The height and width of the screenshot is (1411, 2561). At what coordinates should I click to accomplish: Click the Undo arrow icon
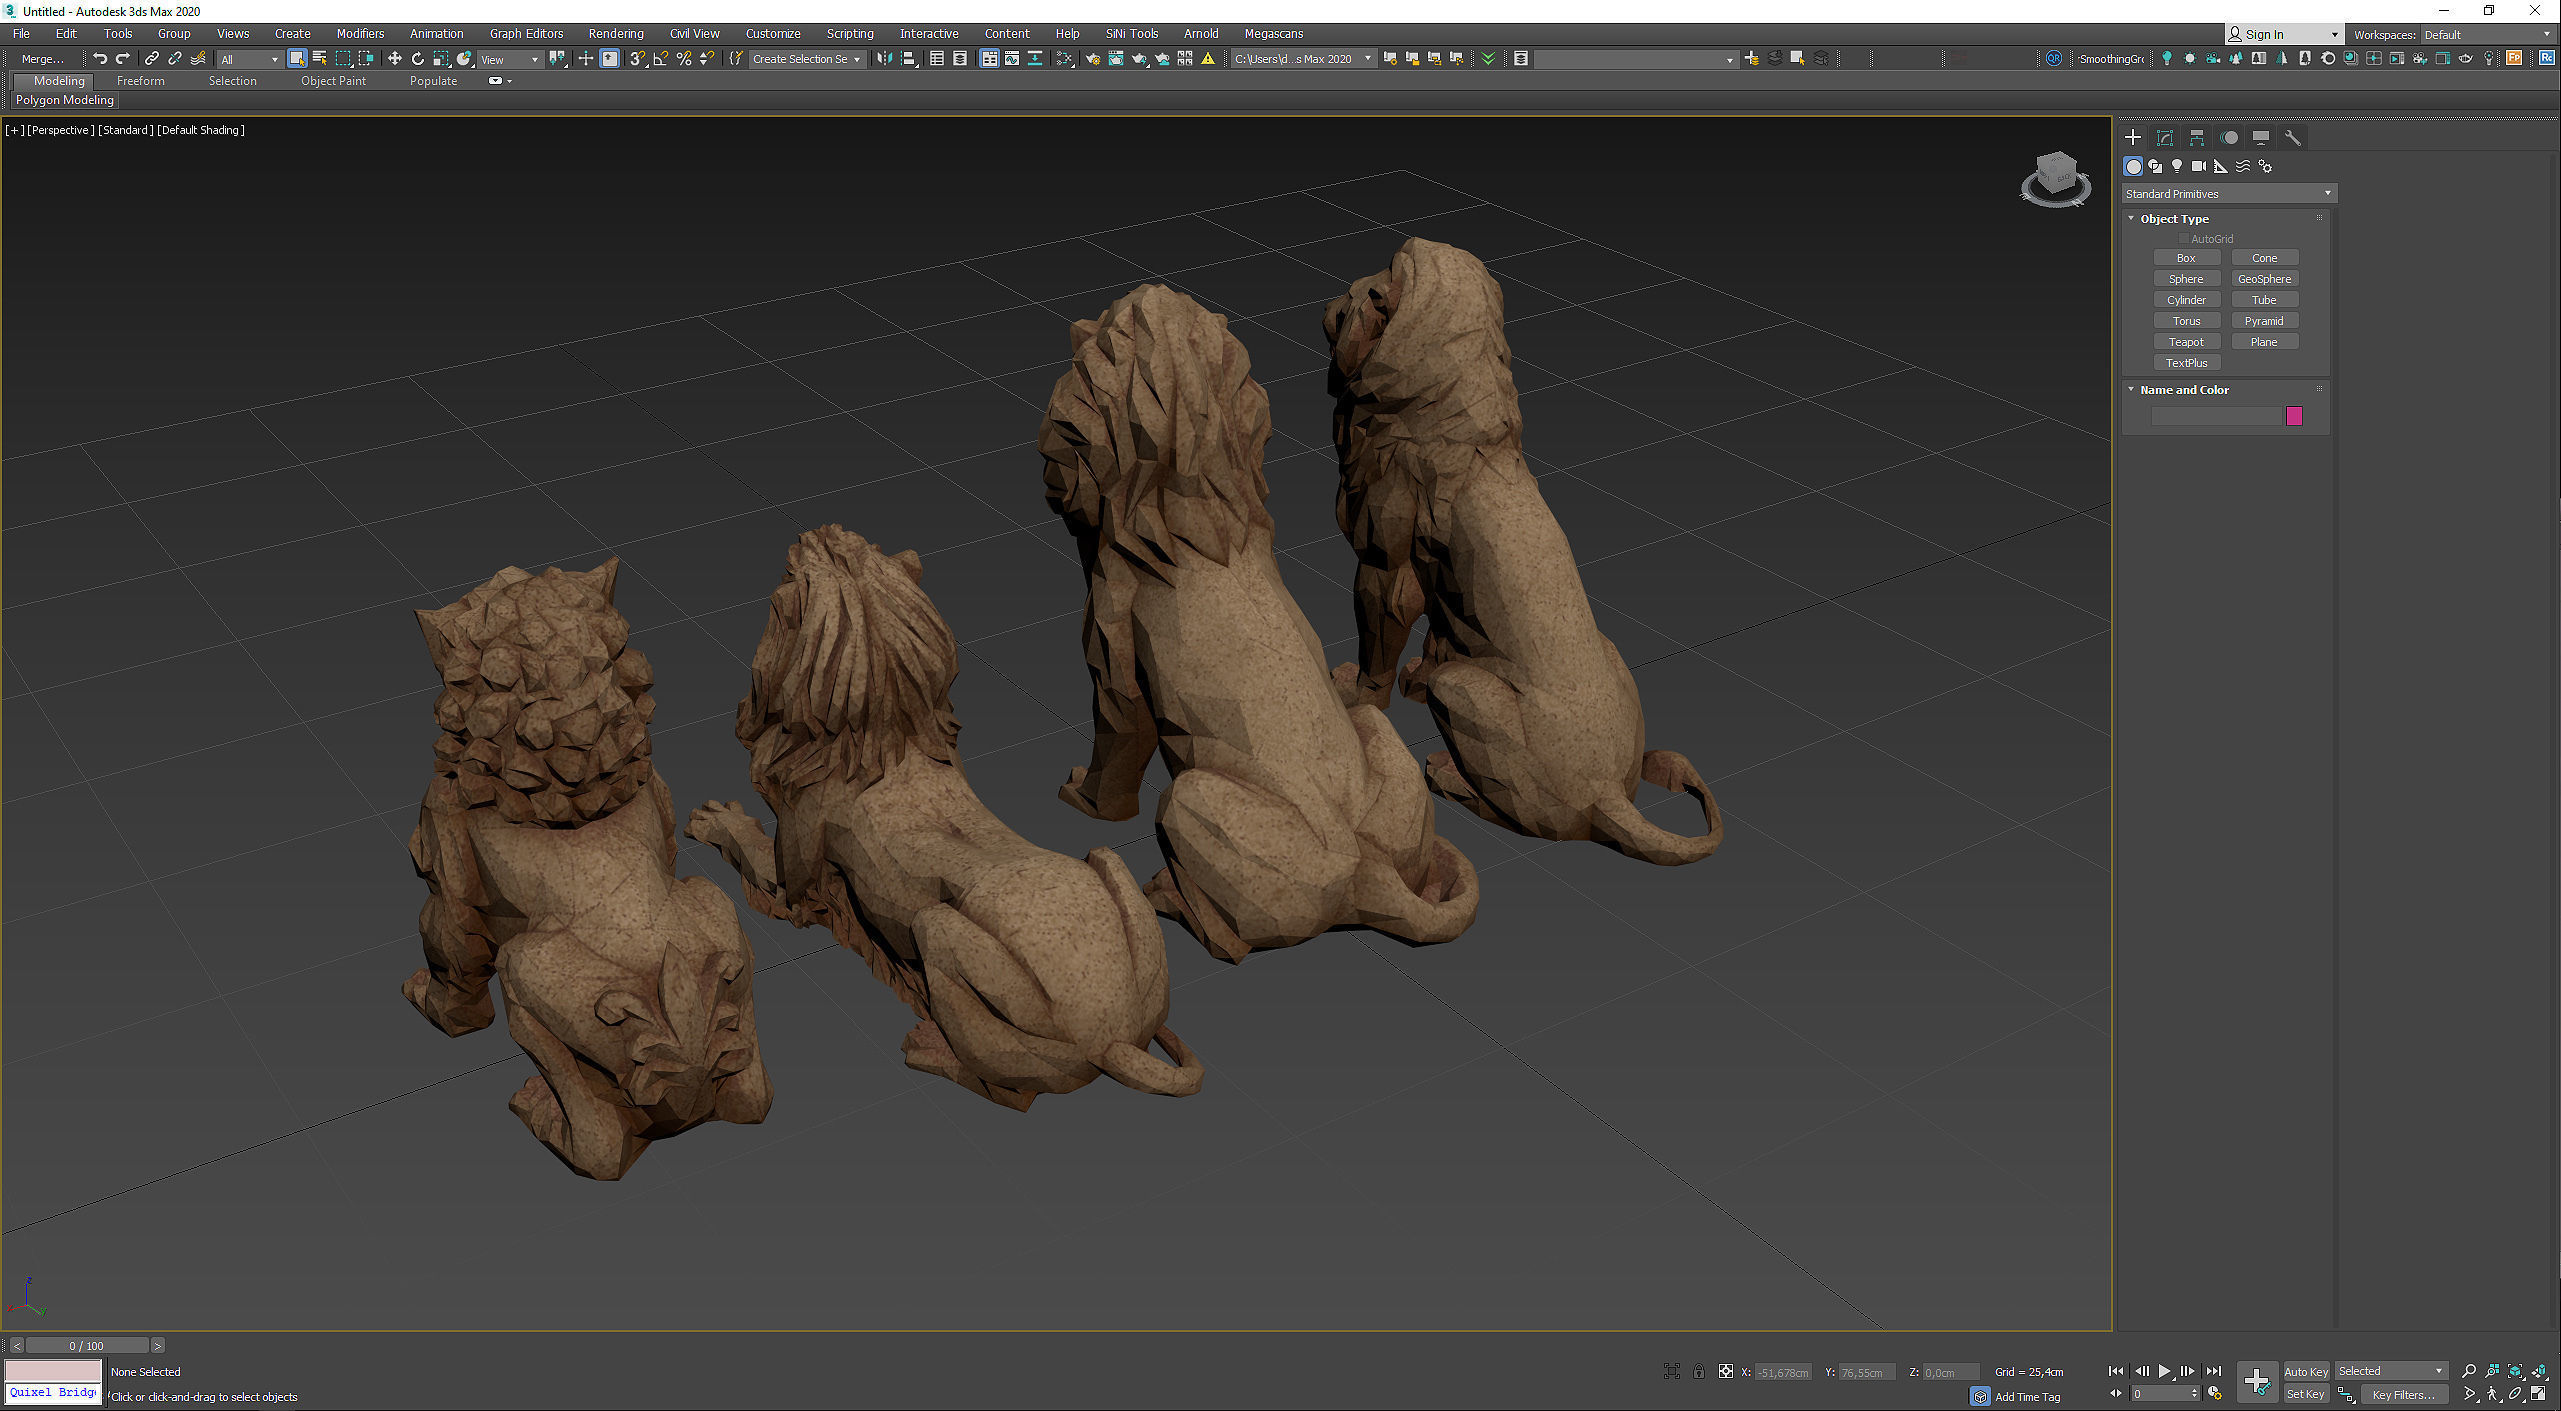pos(100,59)
